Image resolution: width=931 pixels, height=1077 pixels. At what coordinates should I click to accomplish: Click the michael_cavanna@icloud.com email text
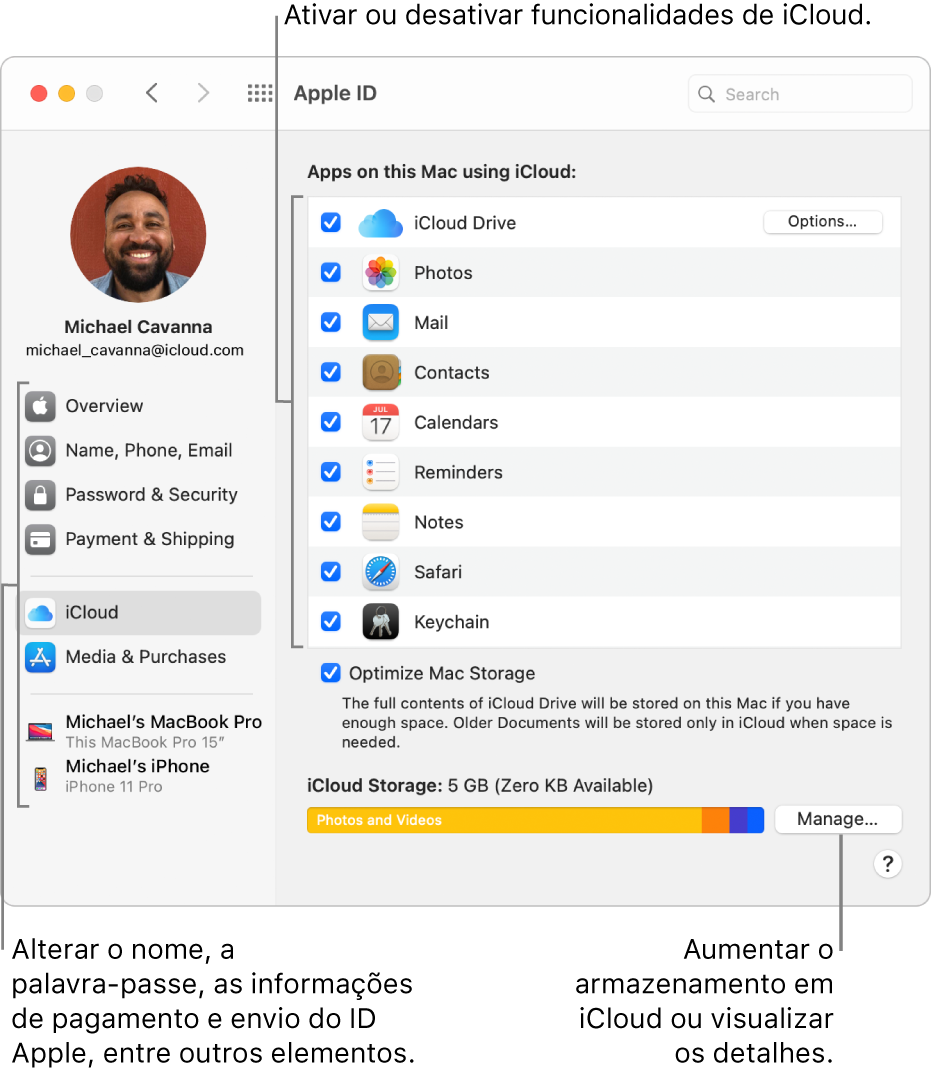[x=135, y=350]
